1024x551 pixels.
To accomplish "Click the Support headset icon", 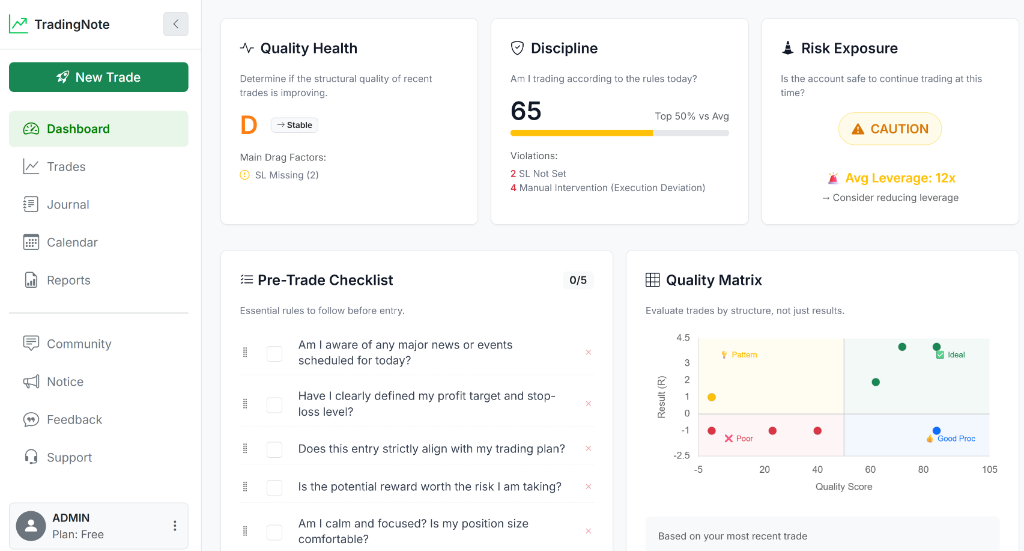I will [x=31, y=457].
